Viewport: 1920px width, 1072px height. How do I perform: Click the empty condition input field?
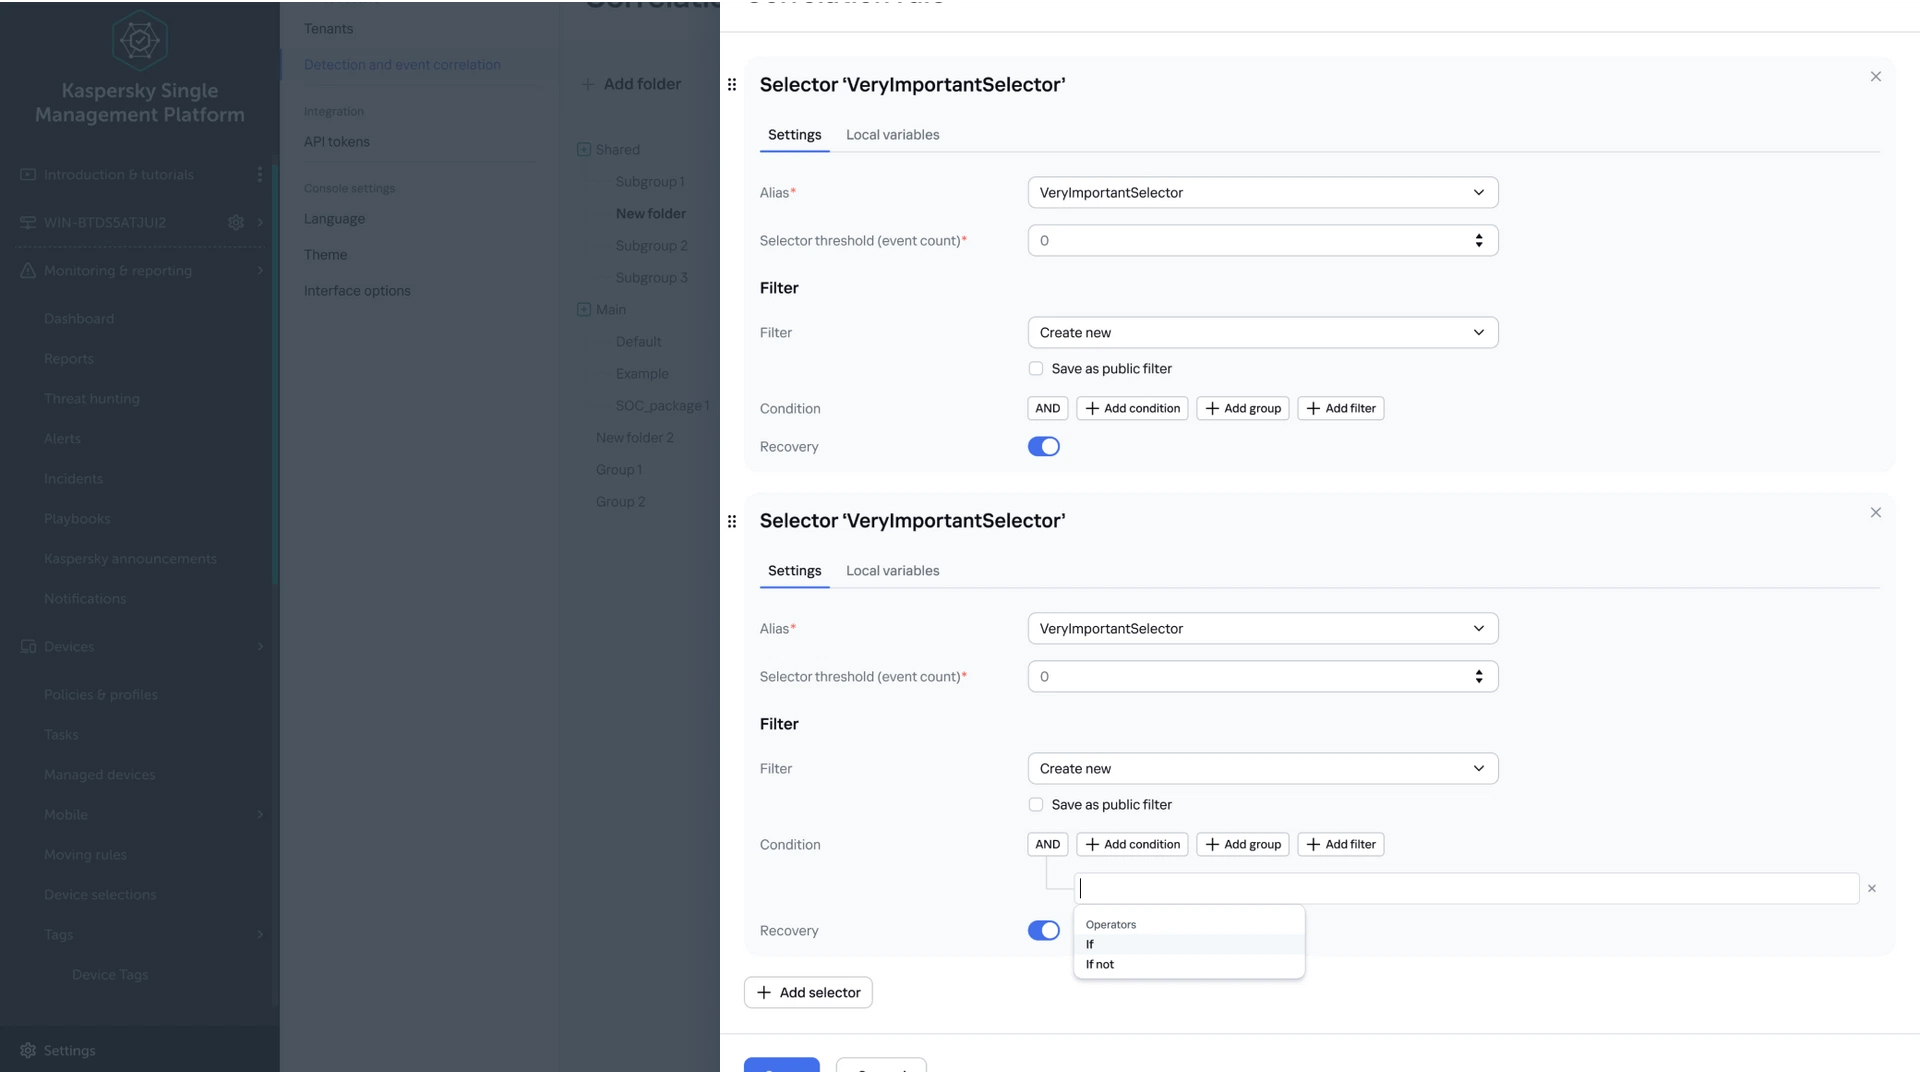[x=1465, y=888]
